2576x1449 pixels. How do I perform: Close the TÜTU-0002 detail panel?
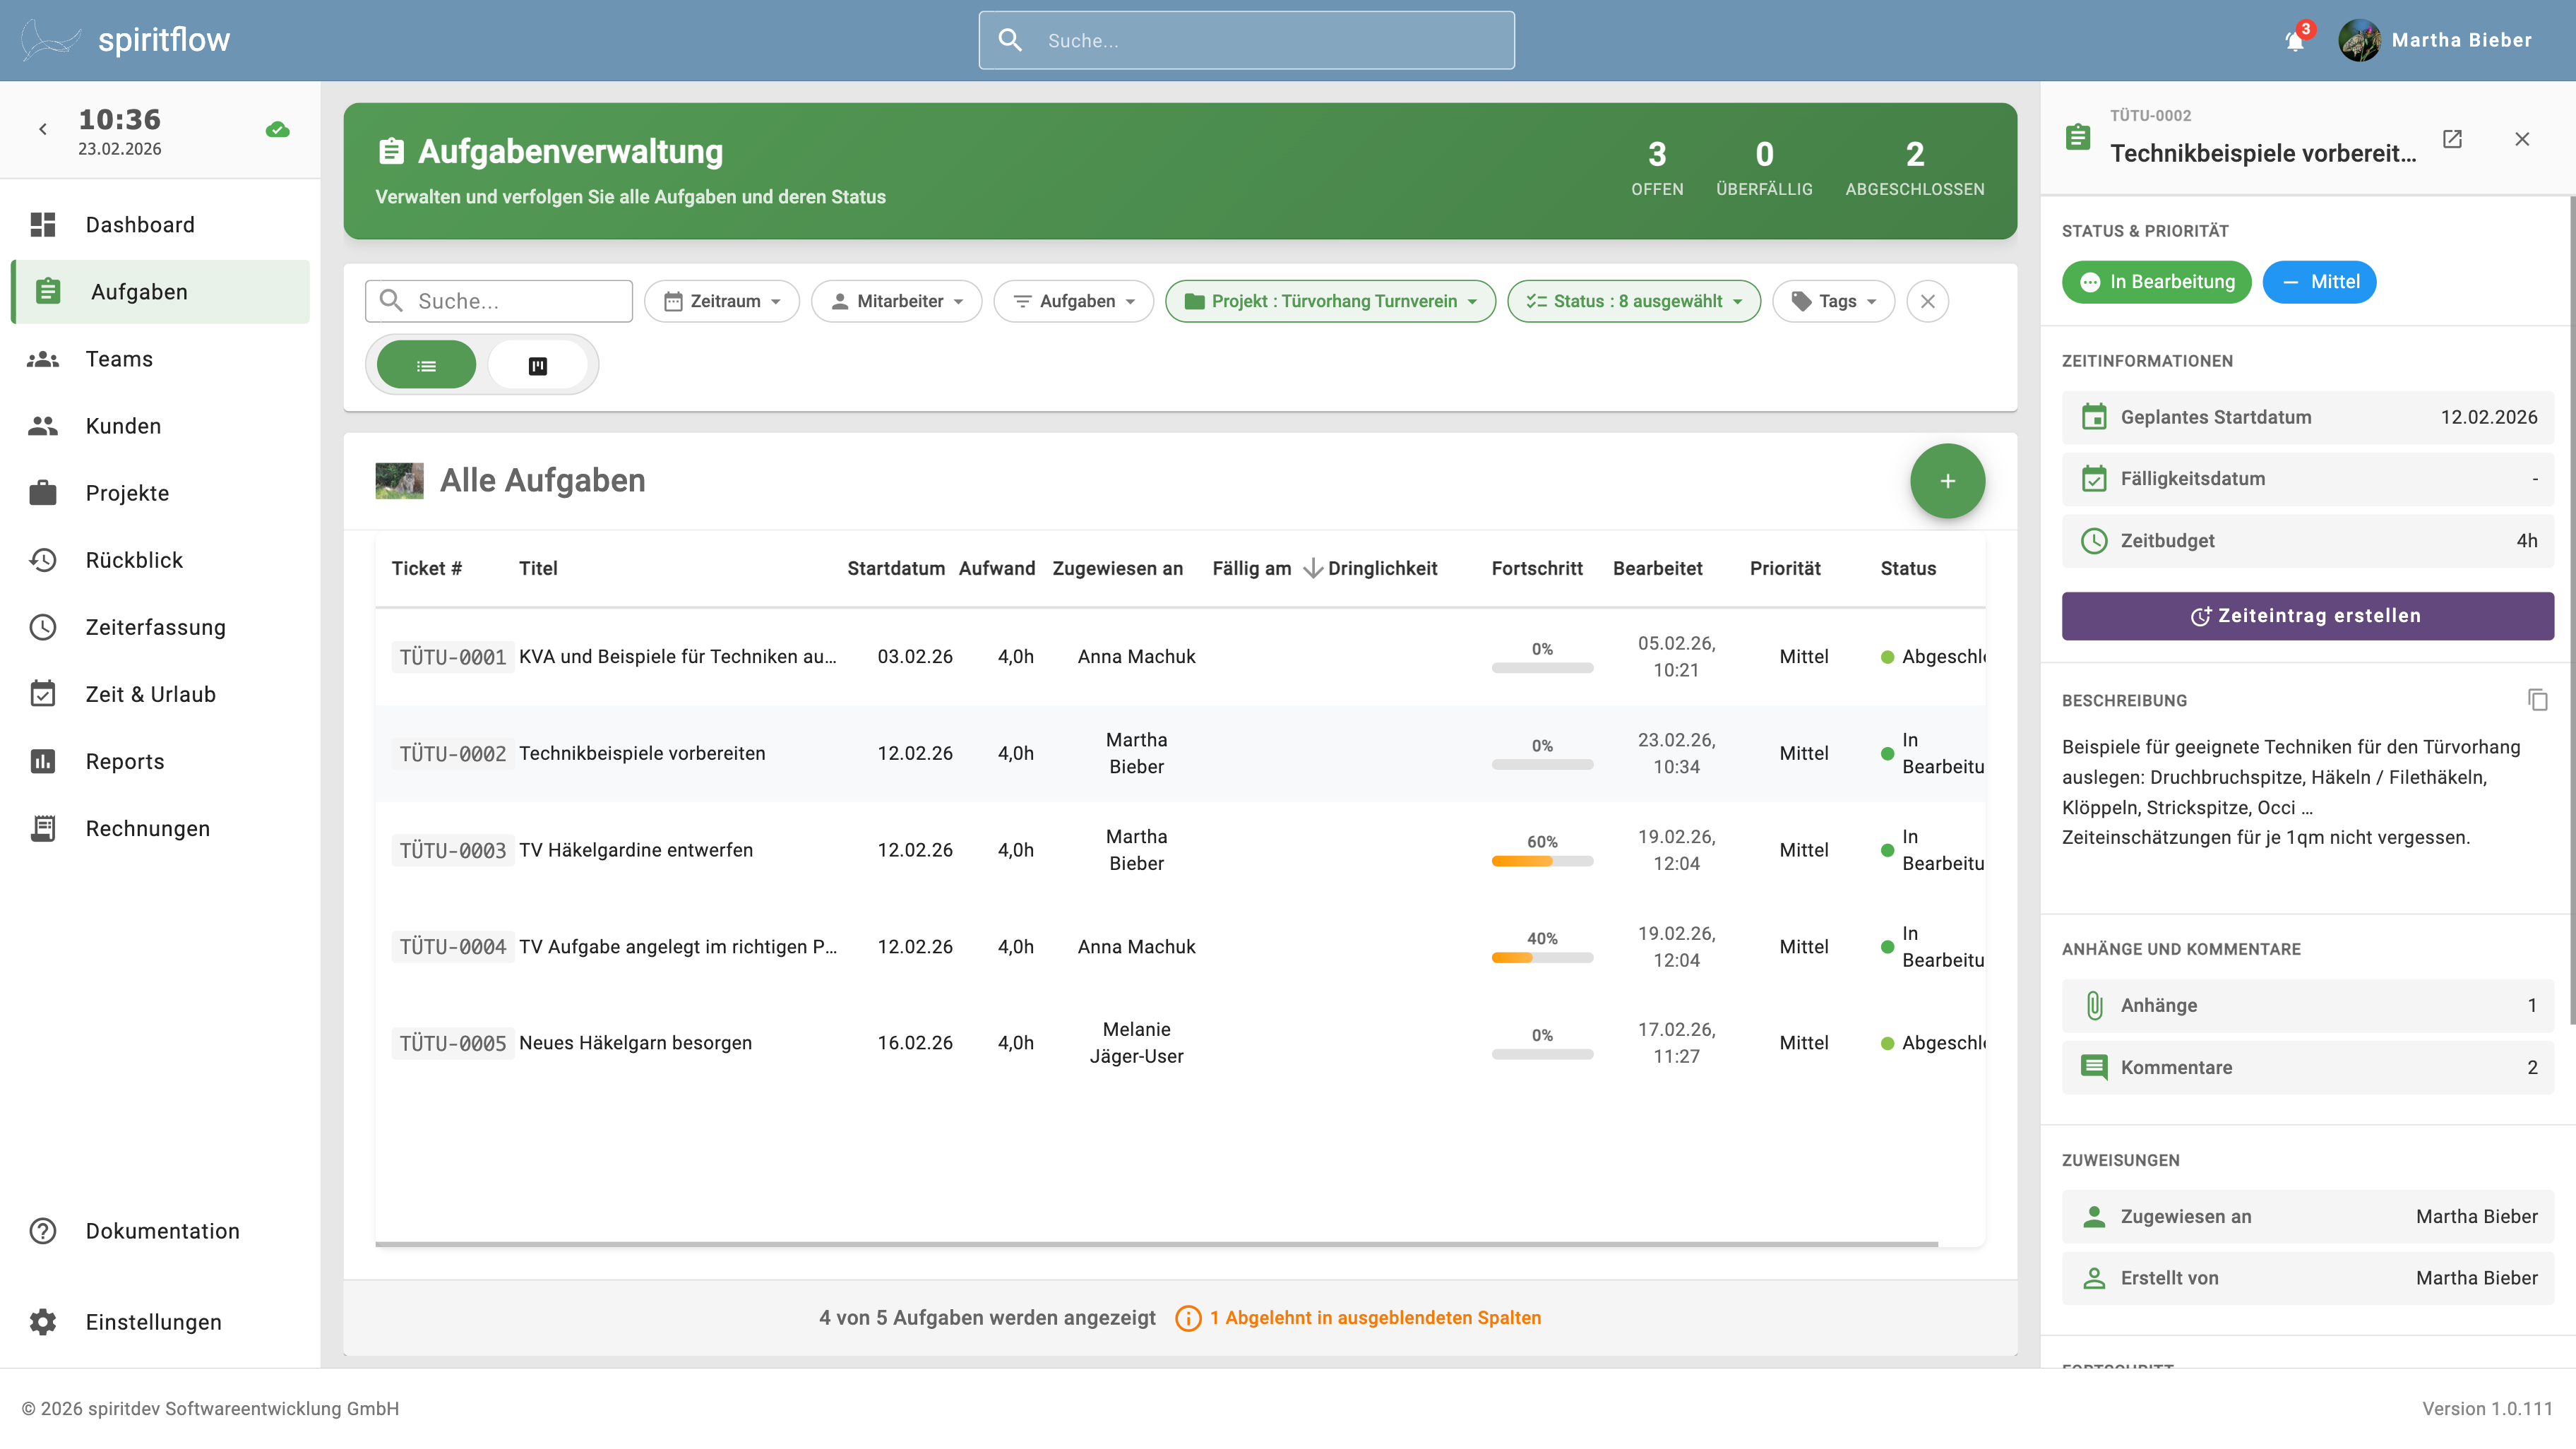pyautogui.click(x=2522, y=139)
